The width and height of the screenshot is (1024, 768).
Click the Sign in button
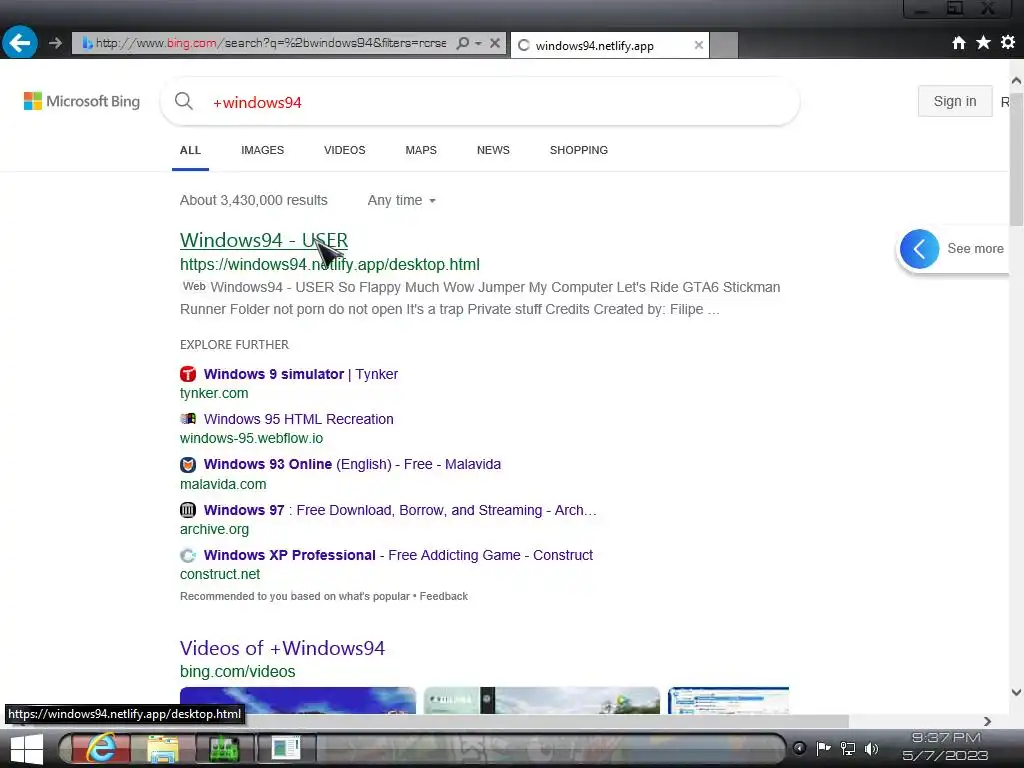tap(955, 101)
